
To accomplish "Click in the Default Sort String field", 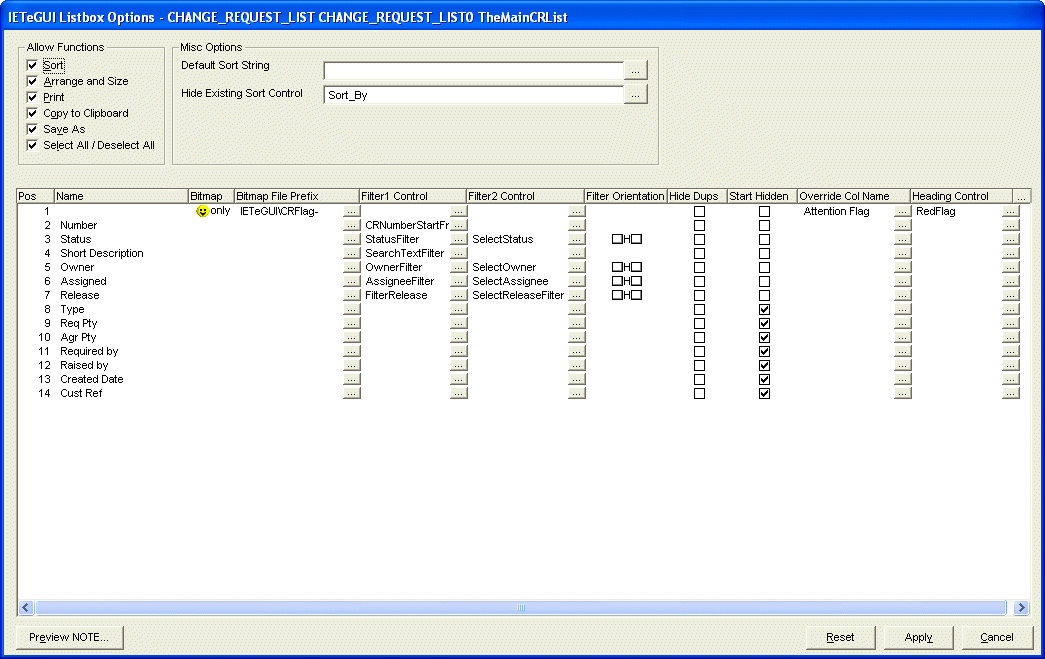I will click(x=473, y=71).
